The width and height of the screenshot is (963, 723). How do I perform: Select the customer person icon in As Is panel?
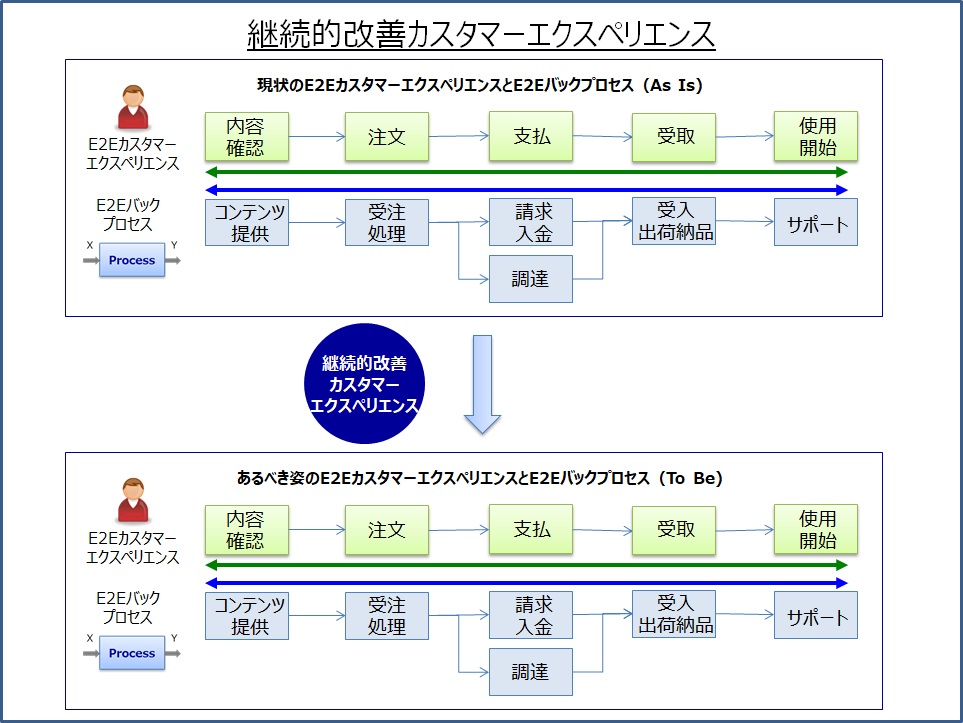(133, 107)
